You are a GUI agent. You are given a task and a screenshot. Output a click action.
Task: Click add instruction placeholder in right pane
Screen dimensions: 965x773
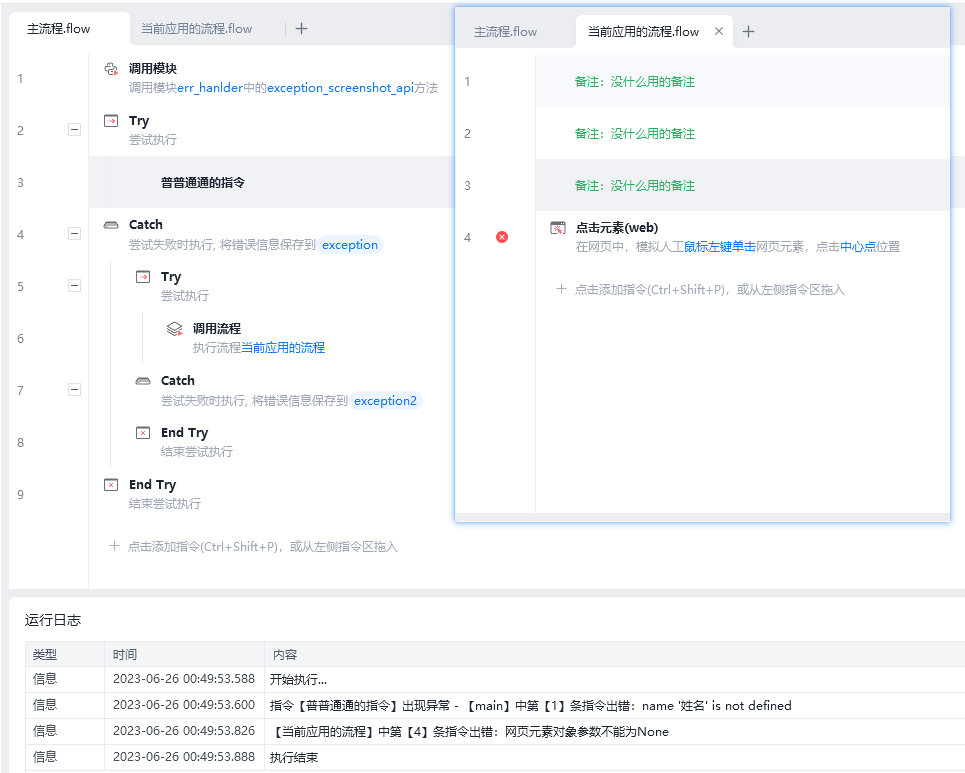[708, 290]
